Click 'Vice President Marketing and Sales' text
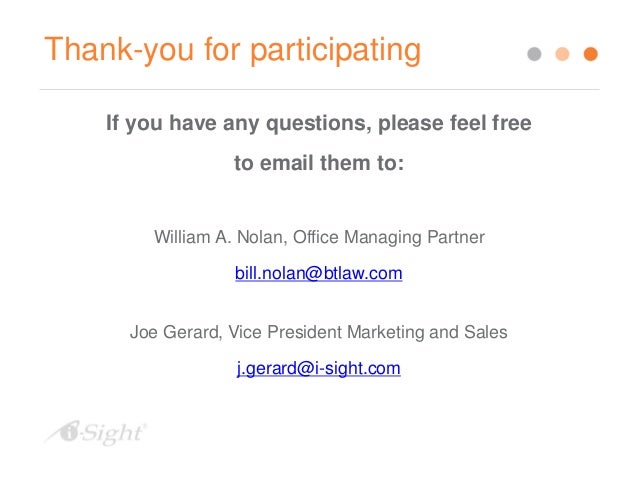 368,332
